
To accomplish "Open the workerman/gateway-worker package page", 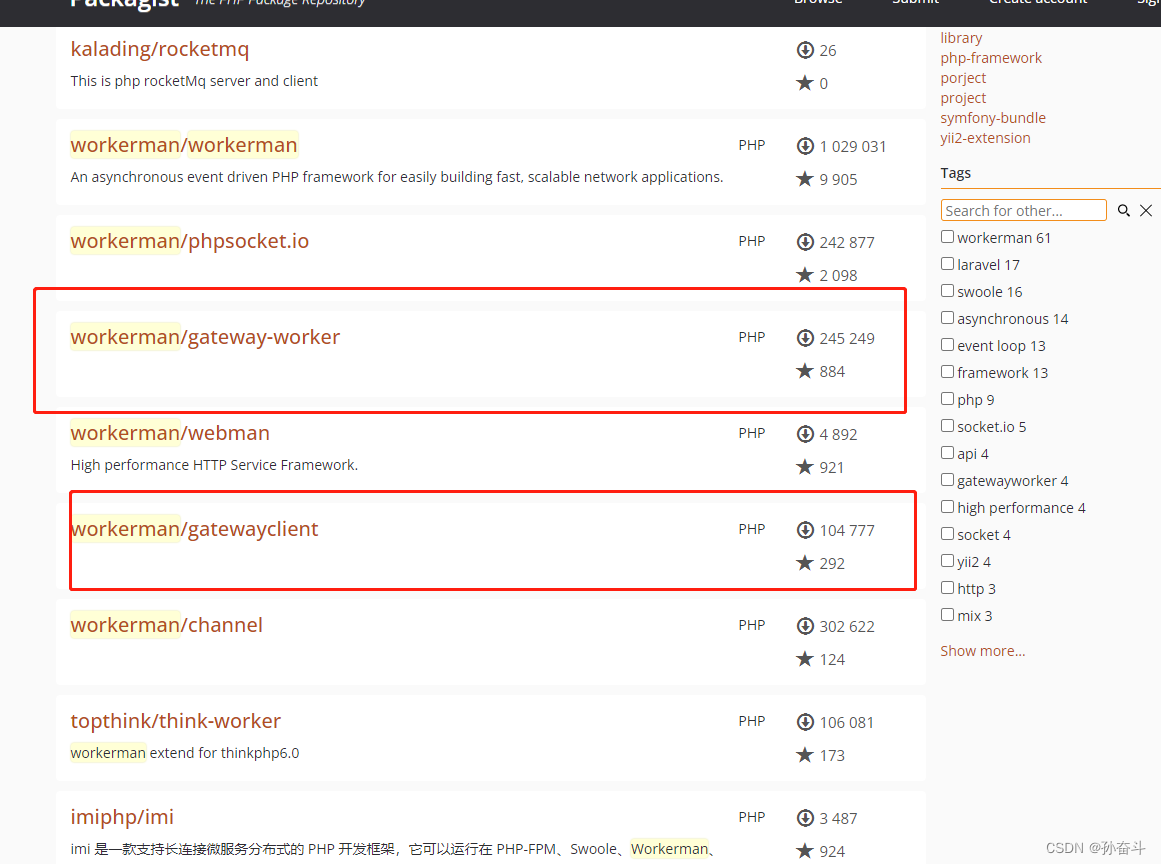I will click(x=205, y=337).
